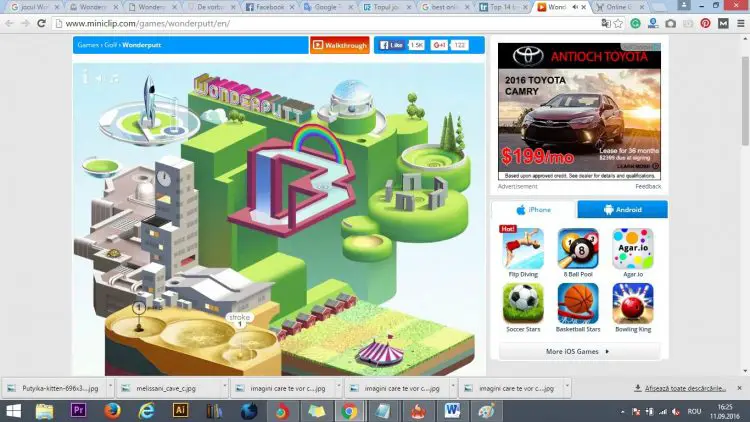Switch to the Android games tab
Screen dimensions: 750x422
coord(622,210)
